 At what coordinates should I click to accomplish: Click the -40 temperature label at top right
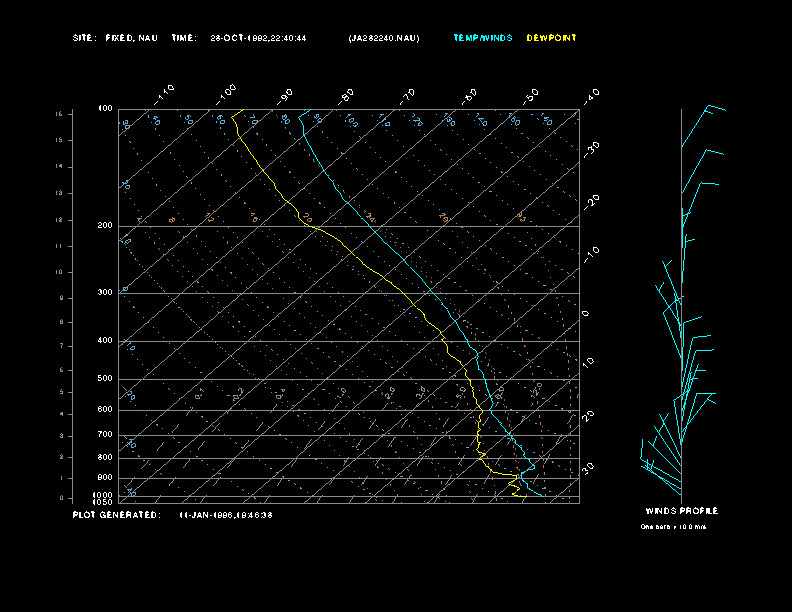(x=591, y=95)
